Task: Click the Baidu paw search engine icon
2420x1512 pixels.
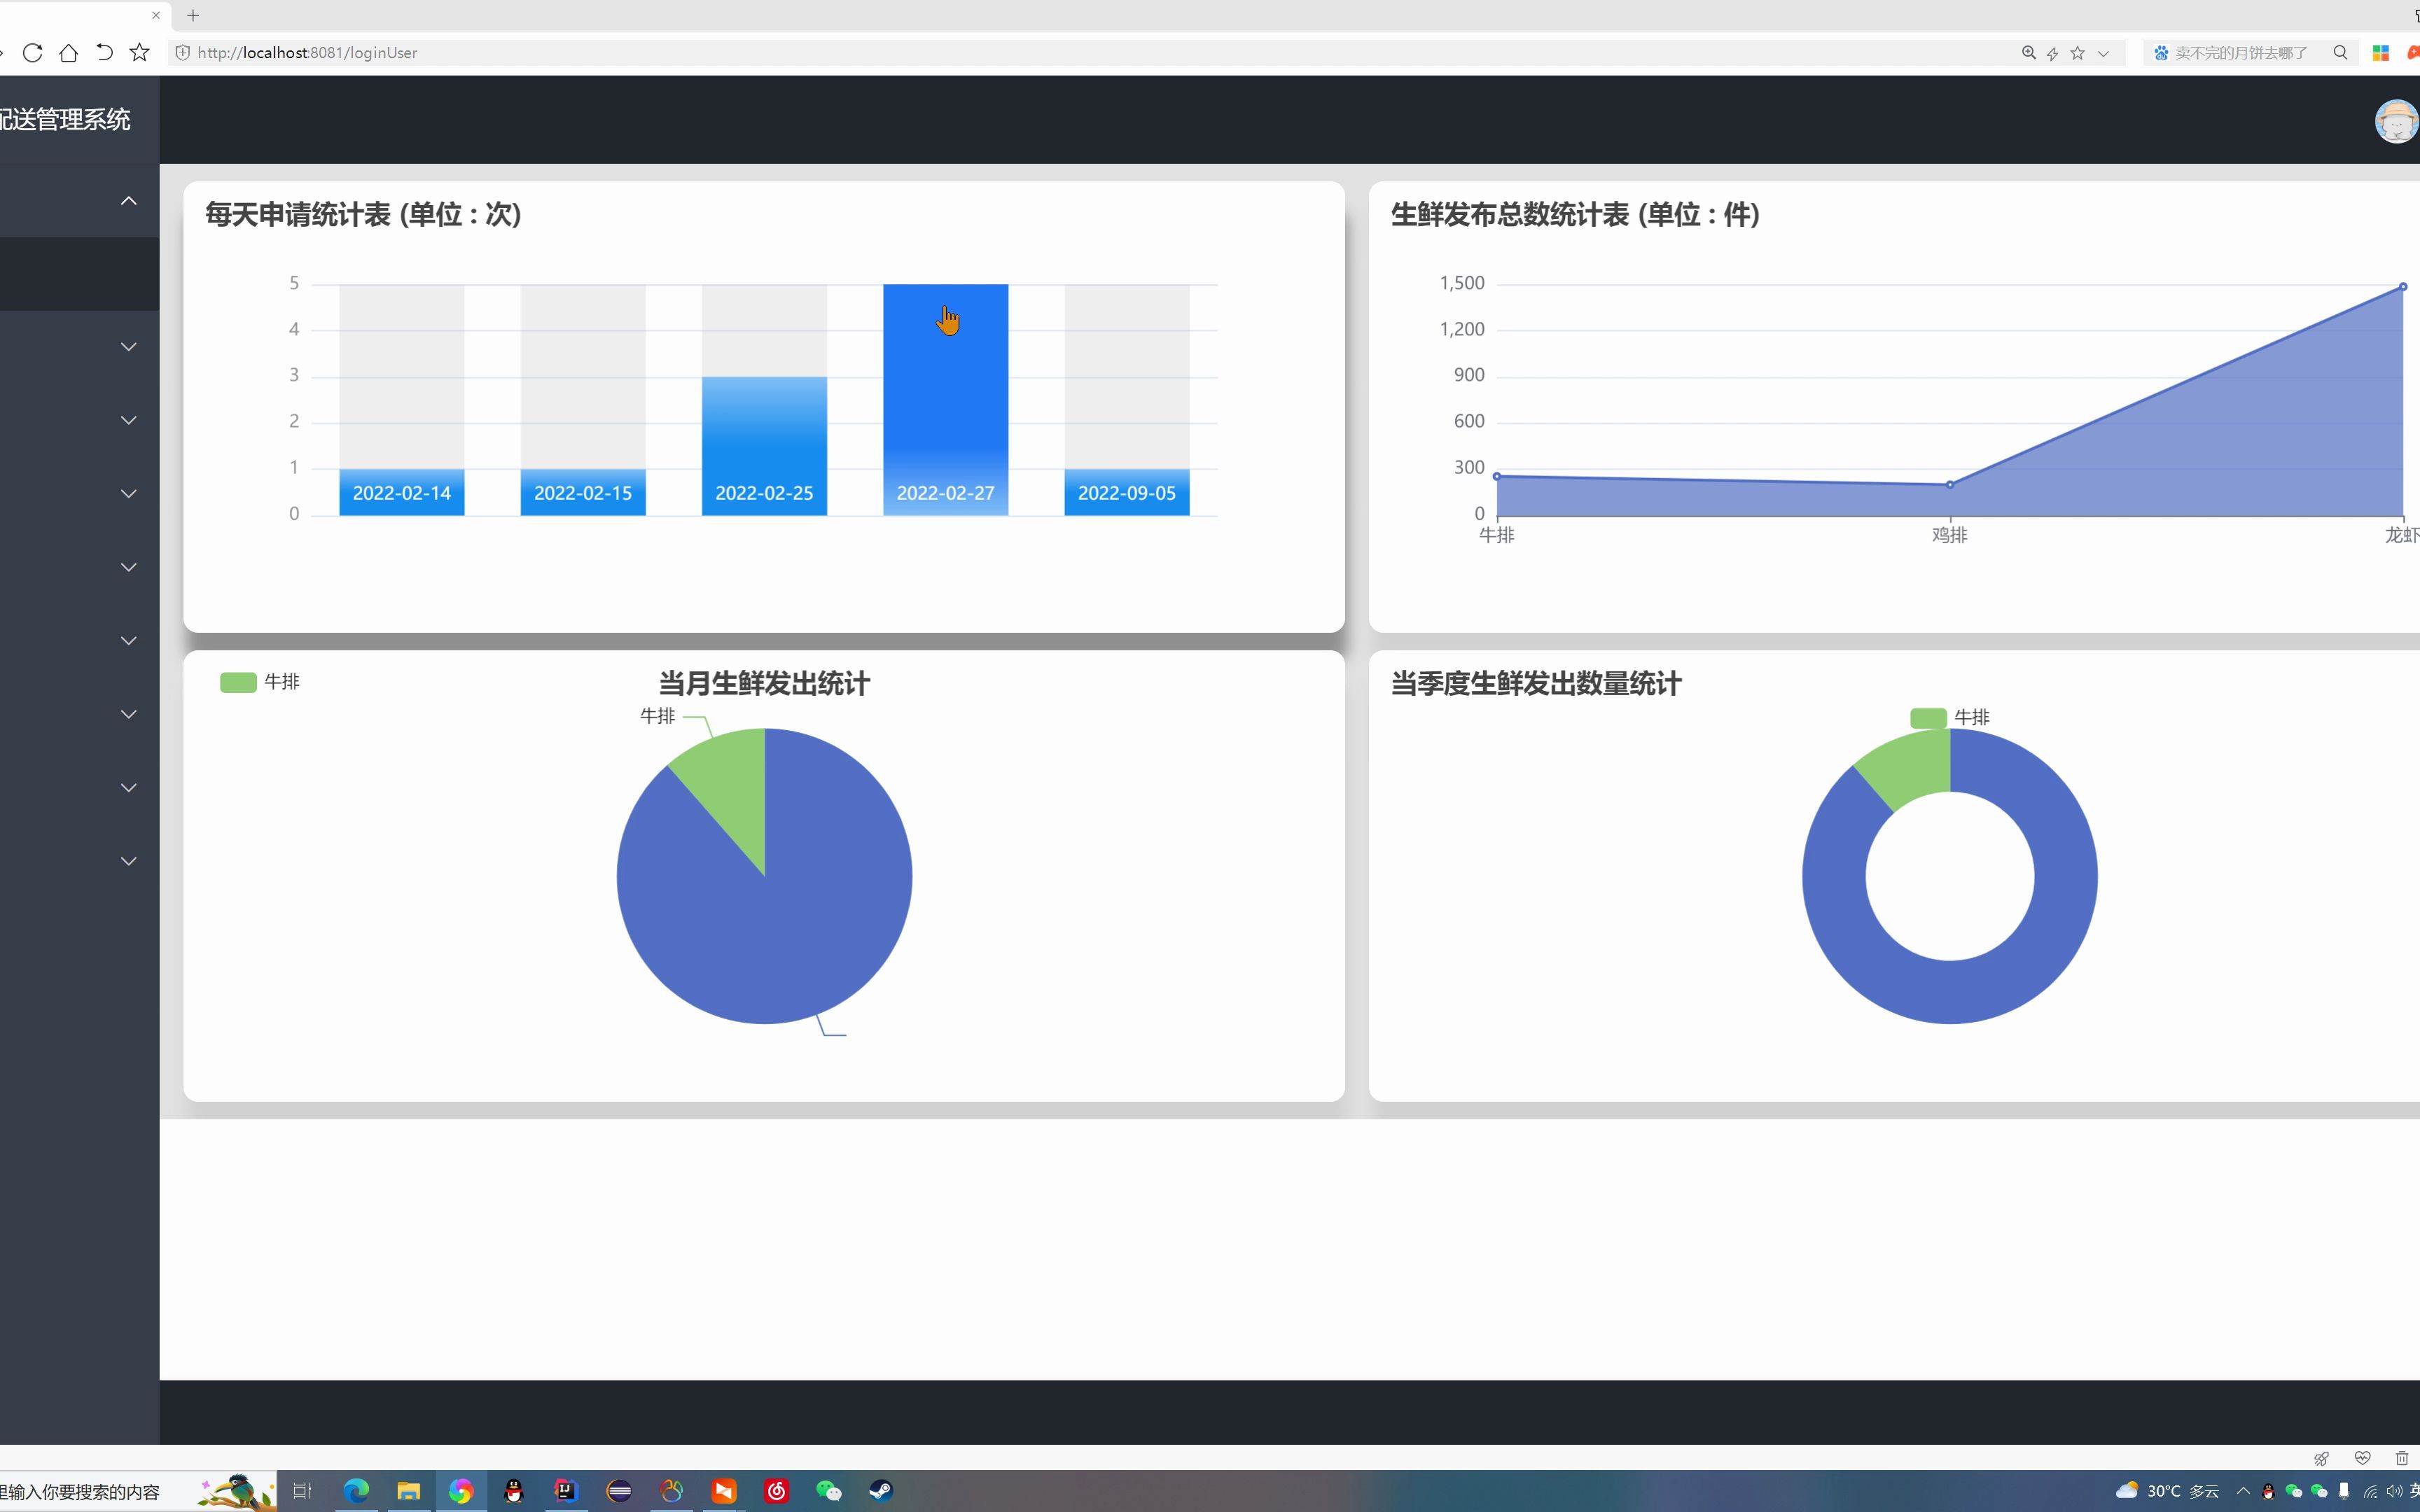Action: point(2161,53)
